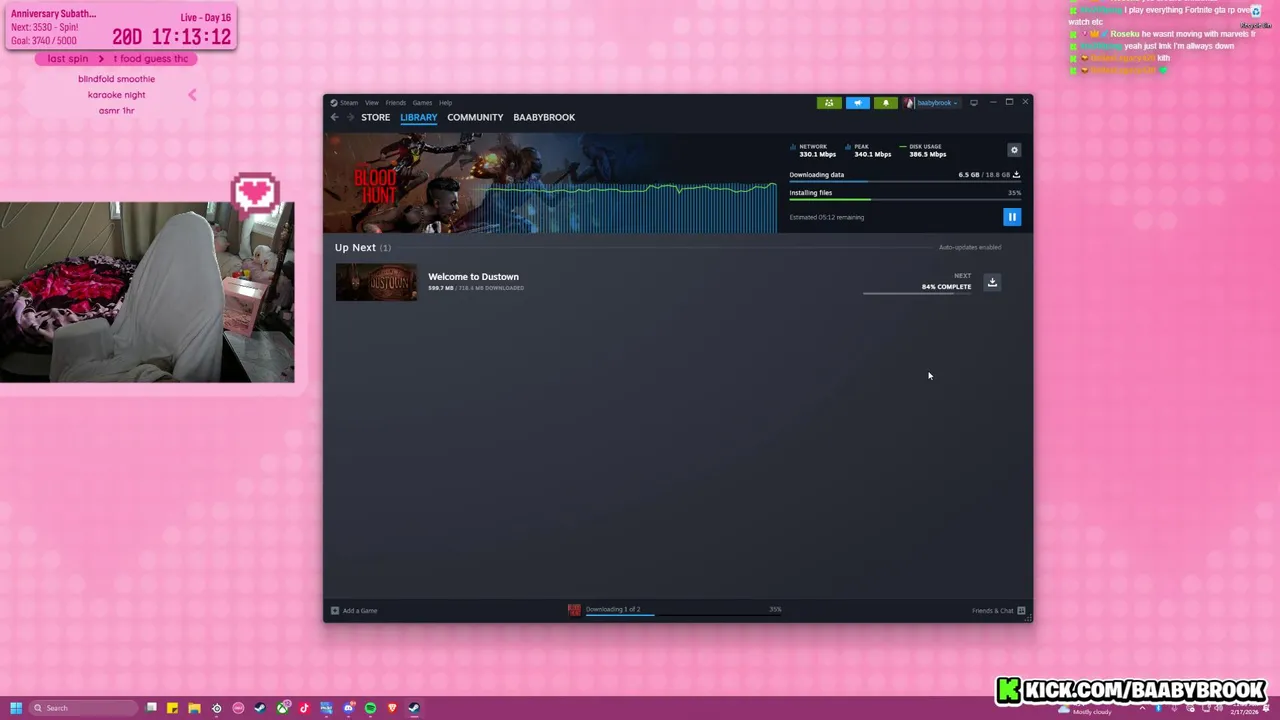Go back with the left arrow

pos(335,117)
